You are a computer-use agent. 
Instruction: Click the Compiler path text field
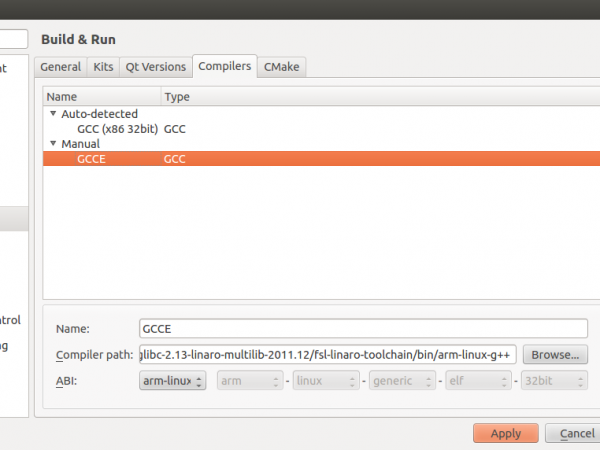coord(326,354)
